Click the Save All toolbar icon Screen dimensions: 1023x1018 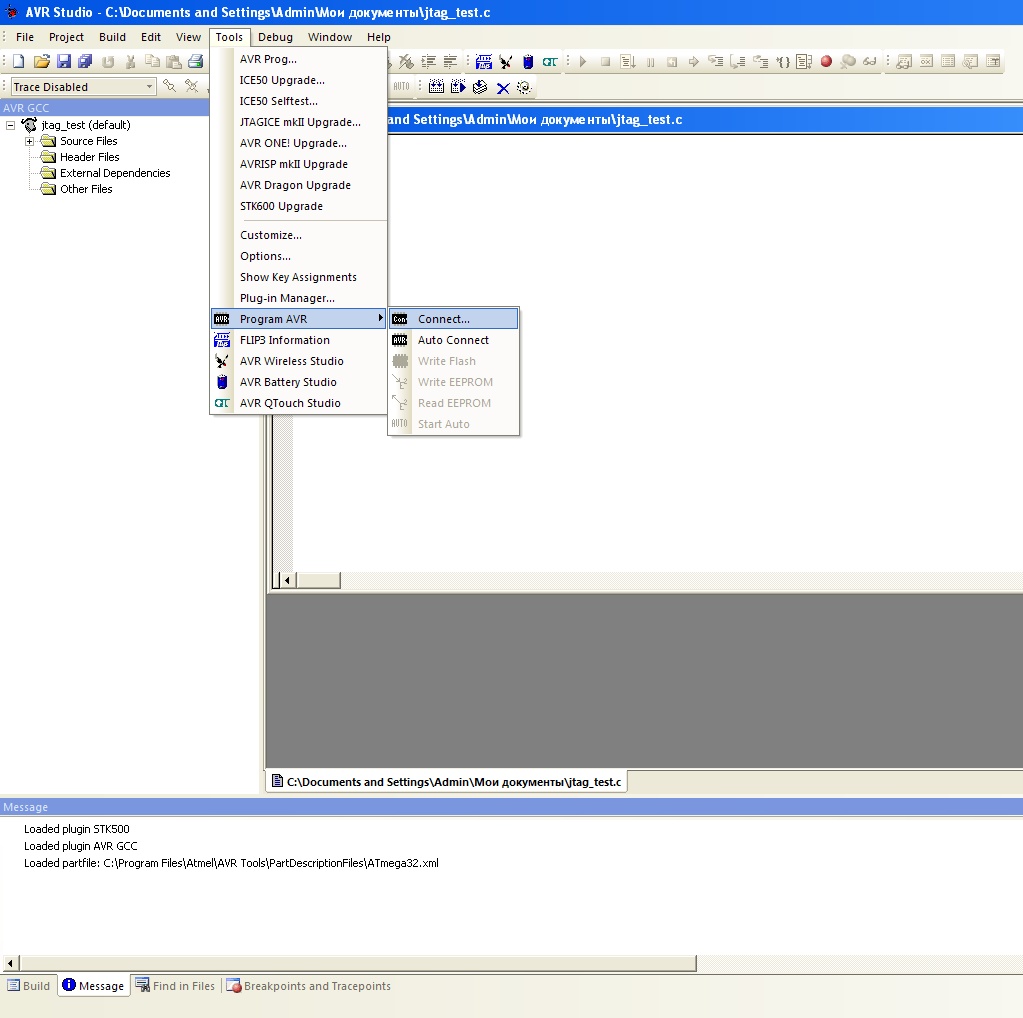(85, 61)
